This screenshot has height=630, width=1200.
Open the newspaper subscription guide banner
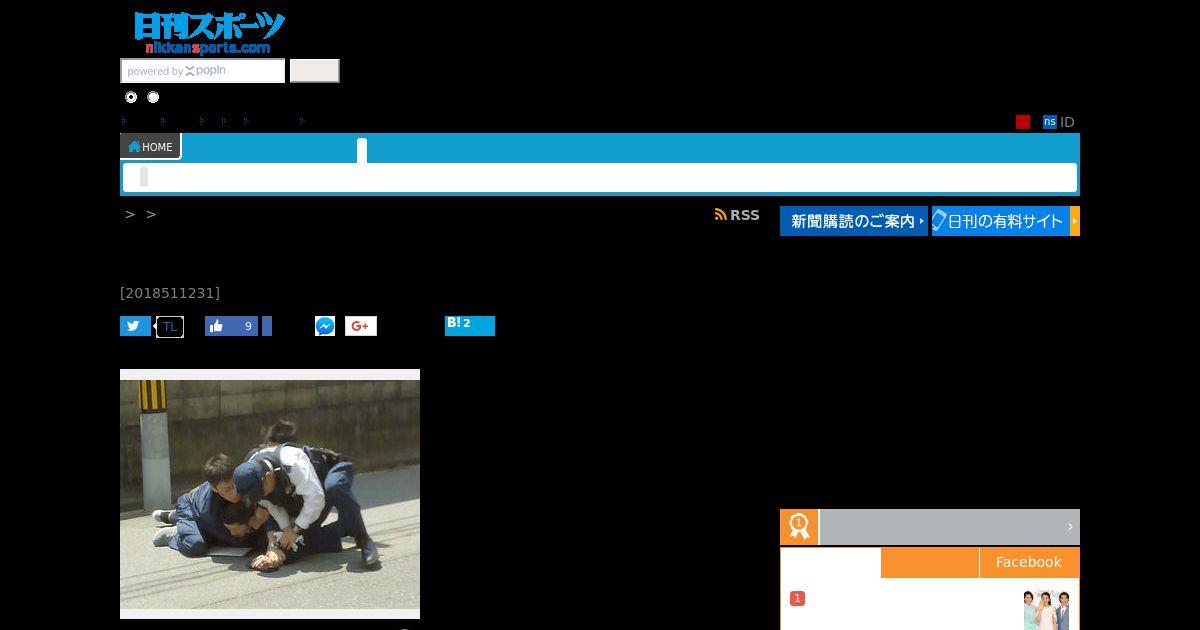(x=854, y=221)
